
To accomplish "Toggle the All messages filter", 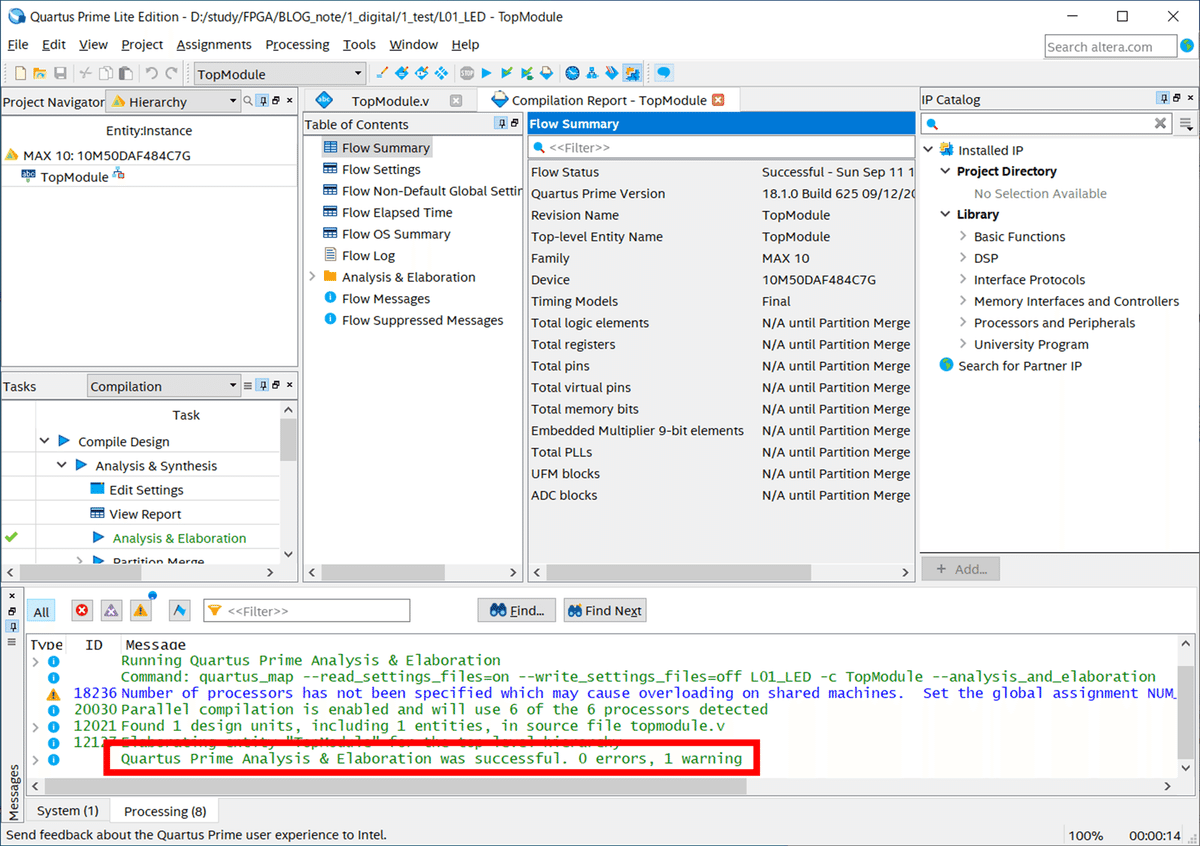I will [41, 612].
